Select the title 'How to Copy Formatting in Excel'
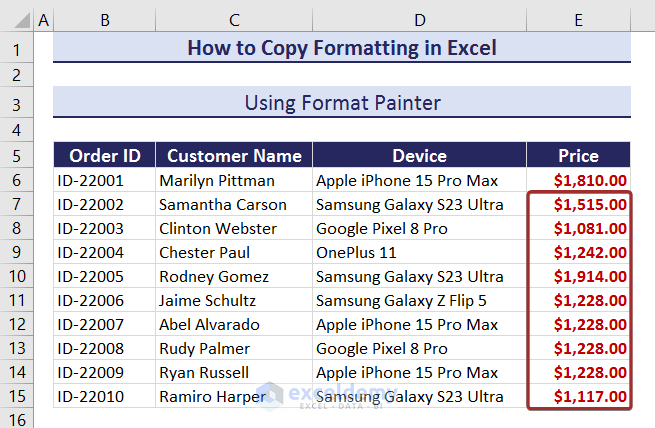 [342, 48]
